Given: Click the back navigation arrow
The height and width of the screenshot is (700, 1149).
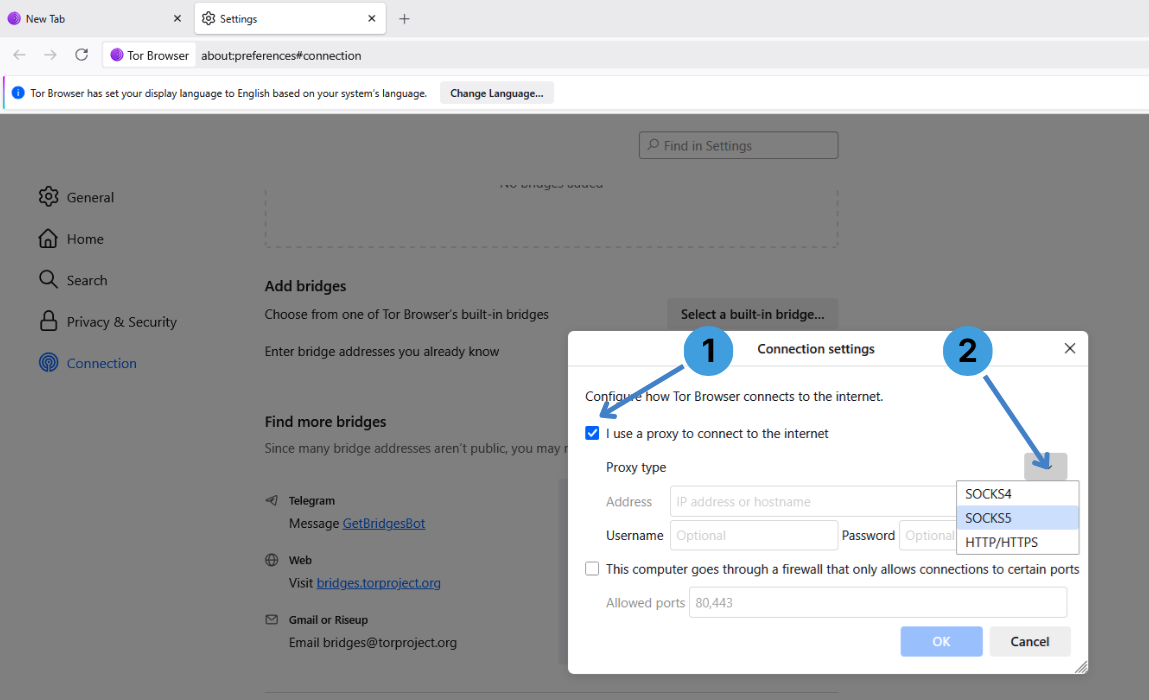Looking at the screenshot, I should (20, 55).
